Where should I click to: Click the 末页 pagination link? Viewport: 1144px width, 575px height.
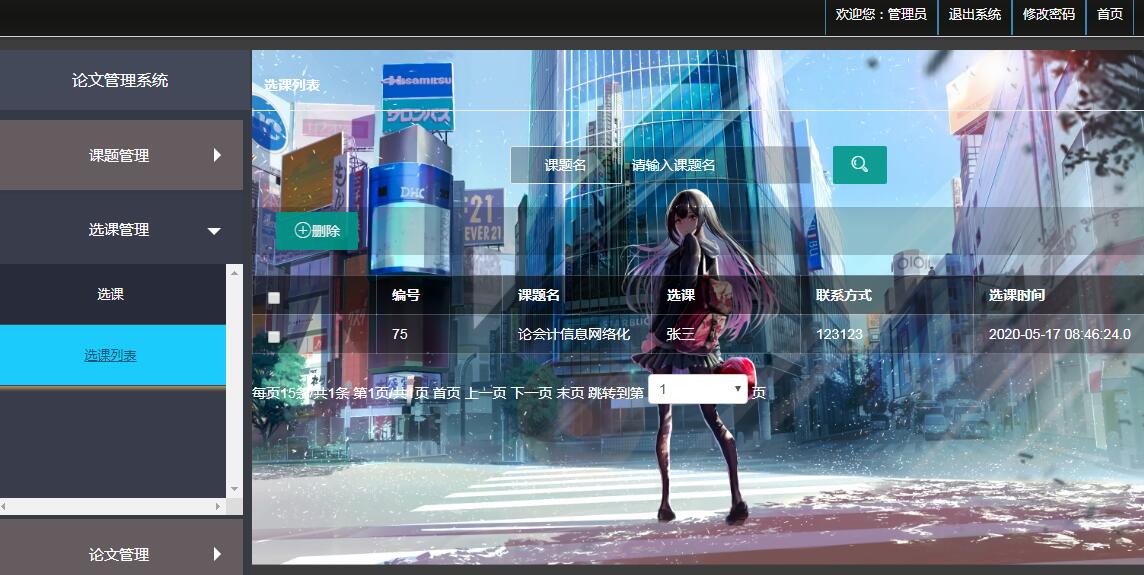(x=571, y=393)
